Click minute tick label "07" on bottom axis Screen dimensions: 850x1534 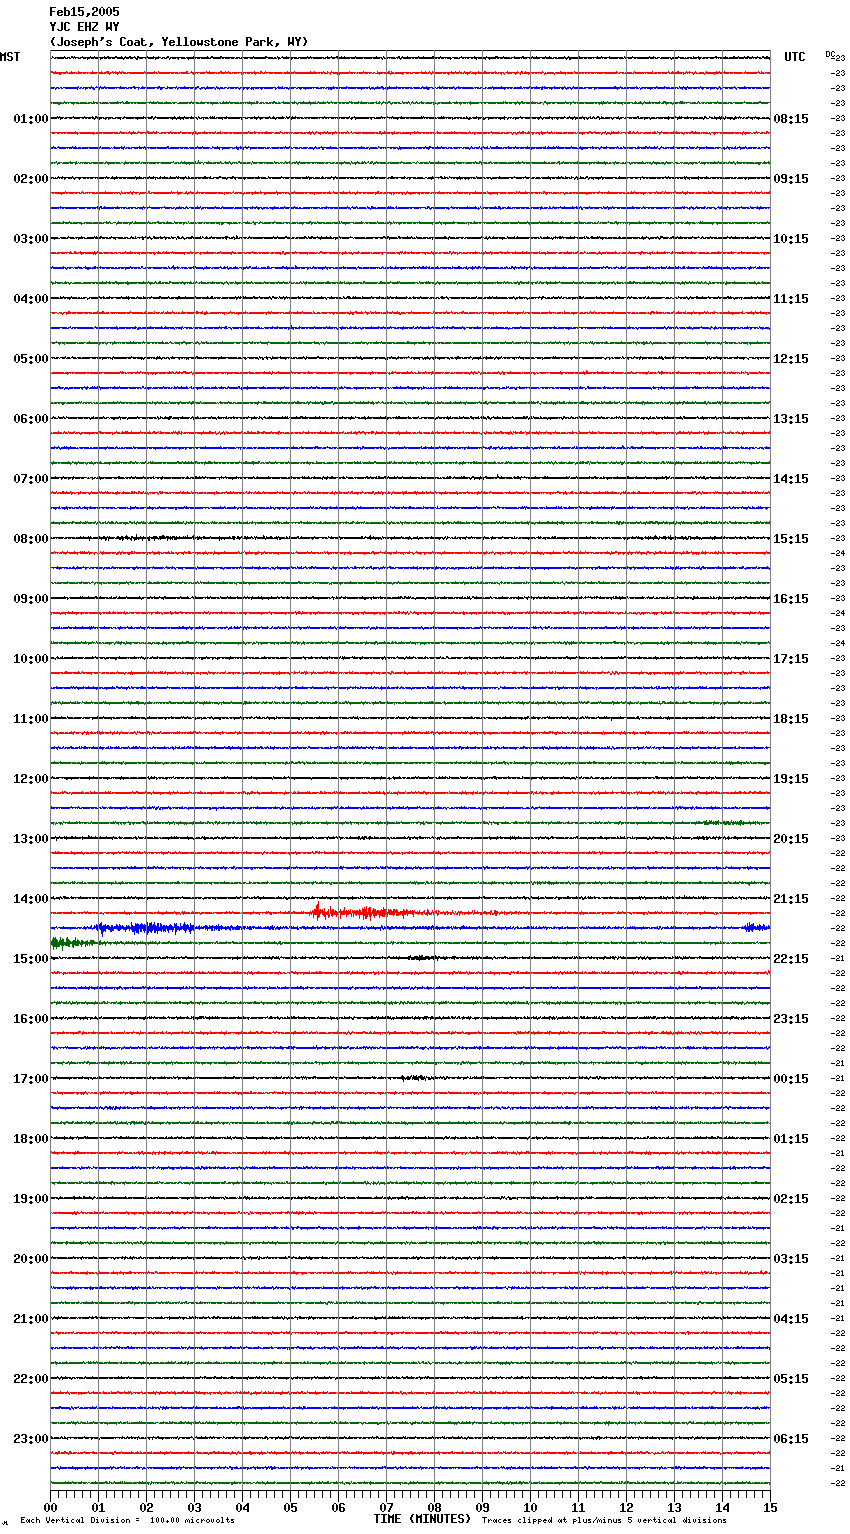click(x=386, y=1507)
